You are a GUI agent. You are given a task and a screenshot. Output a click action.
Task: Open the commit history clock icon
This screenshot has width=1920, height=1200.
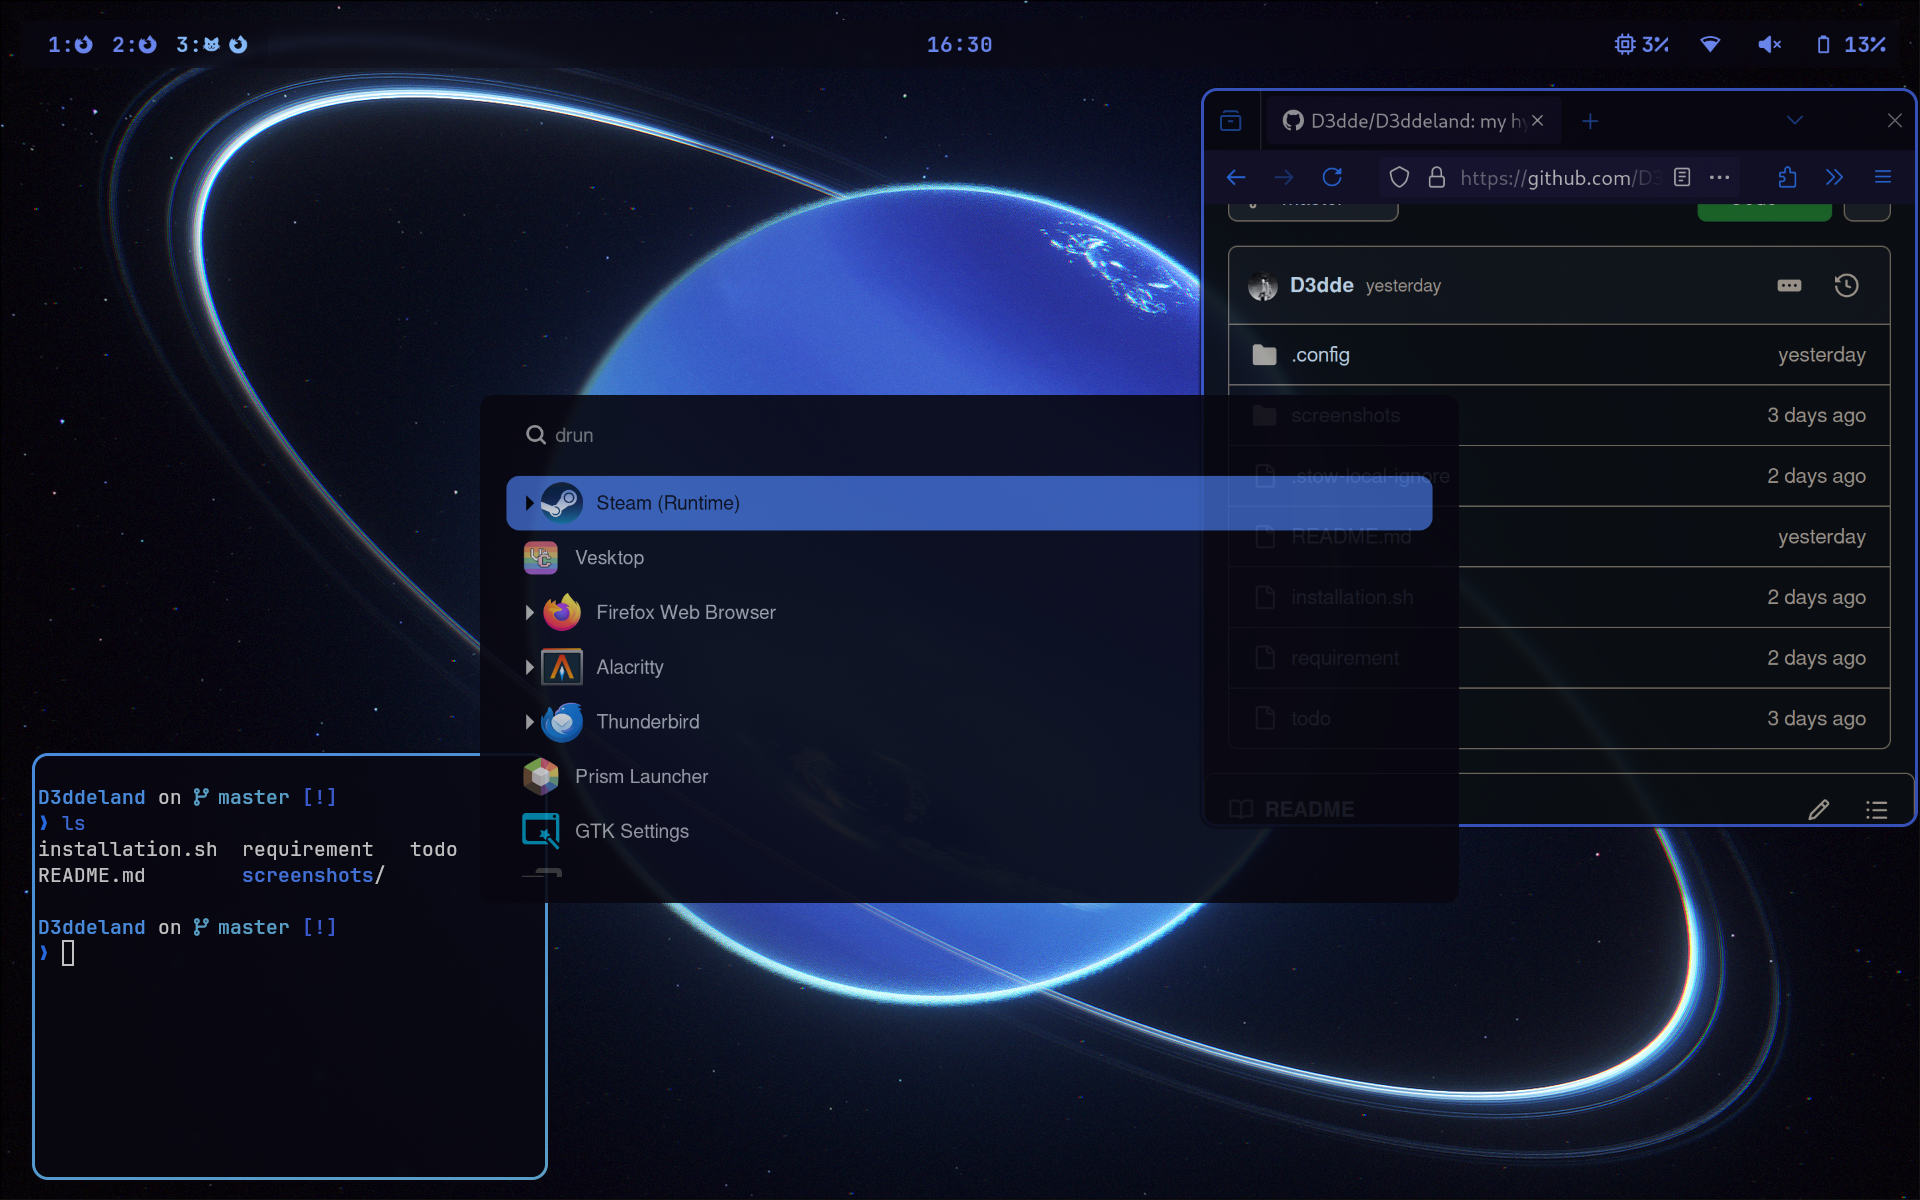coord(1846,286)
